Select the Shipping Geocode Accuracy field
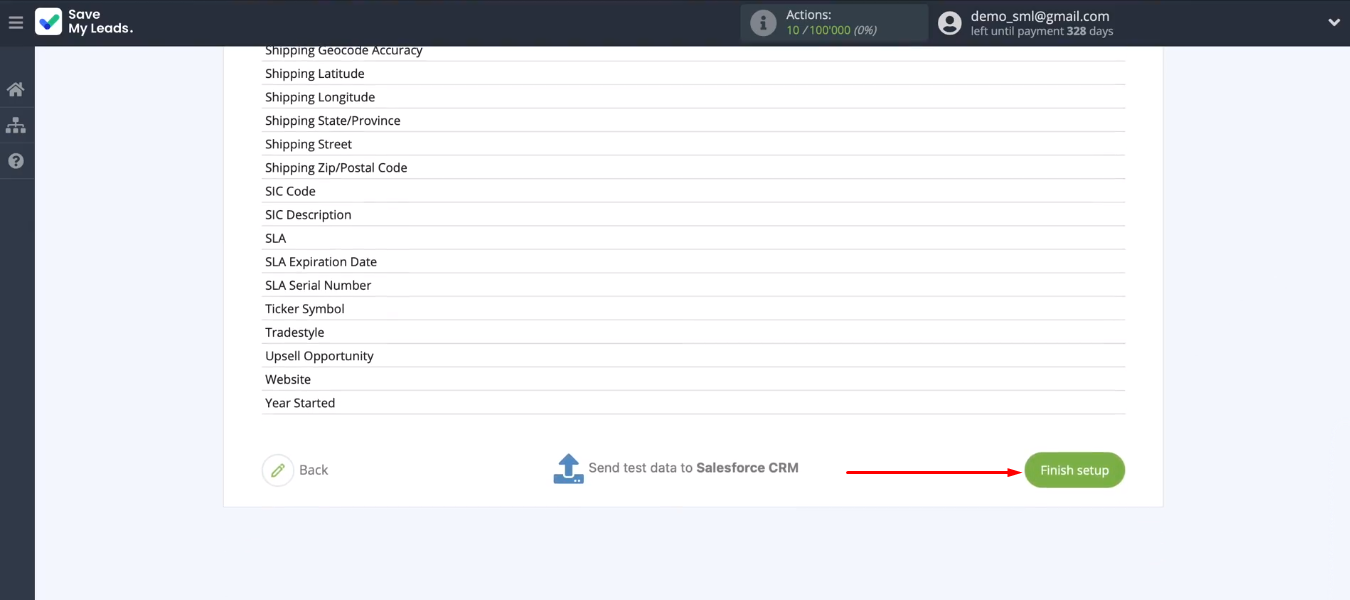 coord(693,50)
